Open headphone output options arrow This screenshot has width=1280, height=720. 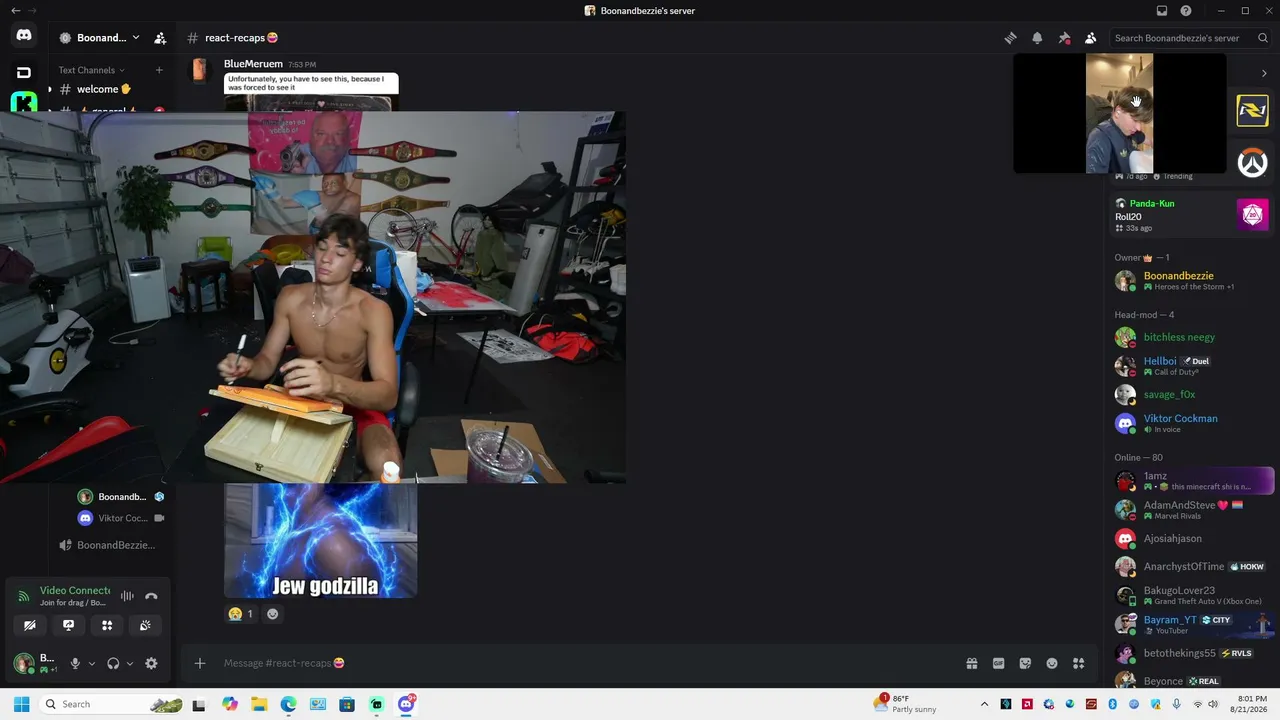pos(129,663)
